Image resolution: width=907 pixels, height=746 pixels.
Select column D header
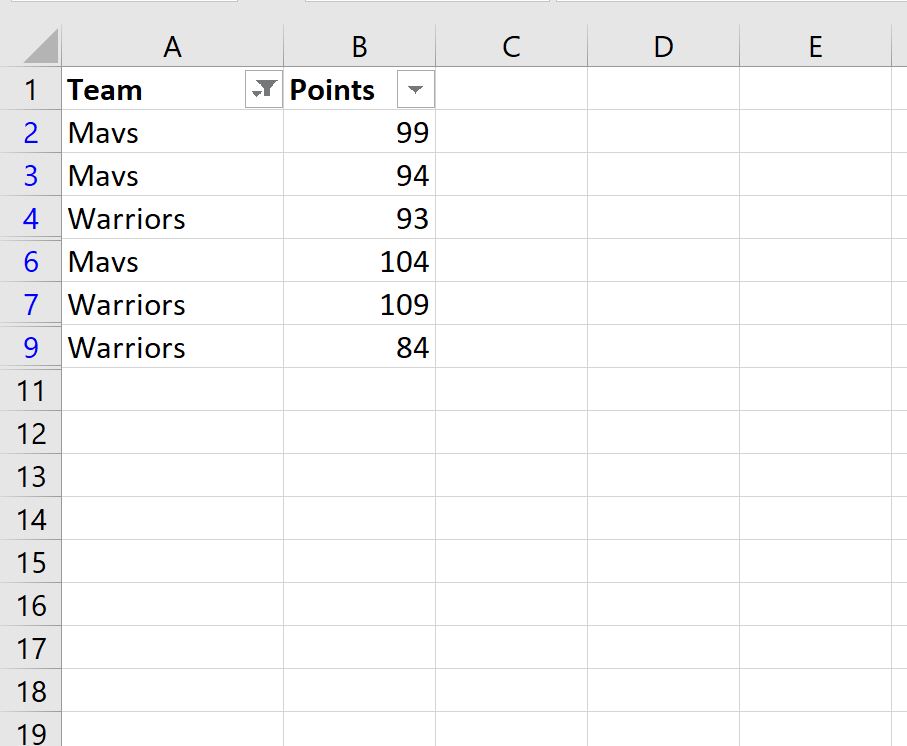(663, 46)
